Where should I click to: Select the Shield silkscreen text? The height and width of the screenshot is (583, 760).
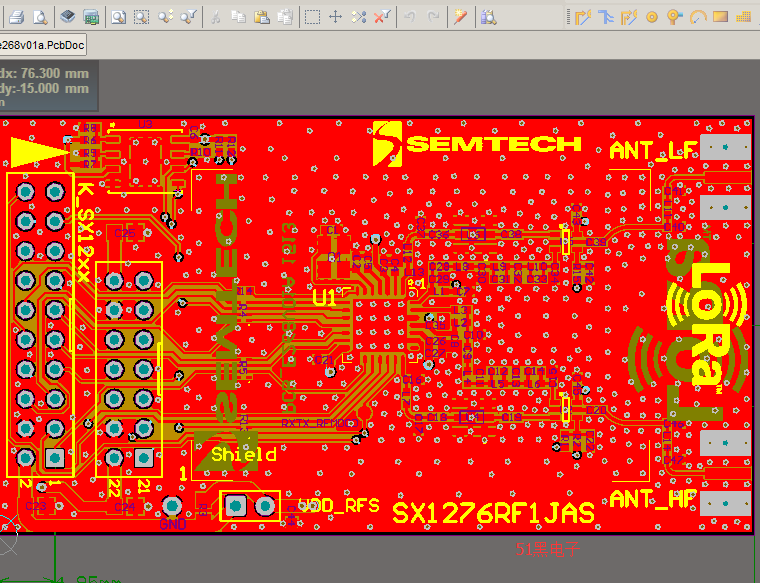pyautogui.click(x=244, y=455)
